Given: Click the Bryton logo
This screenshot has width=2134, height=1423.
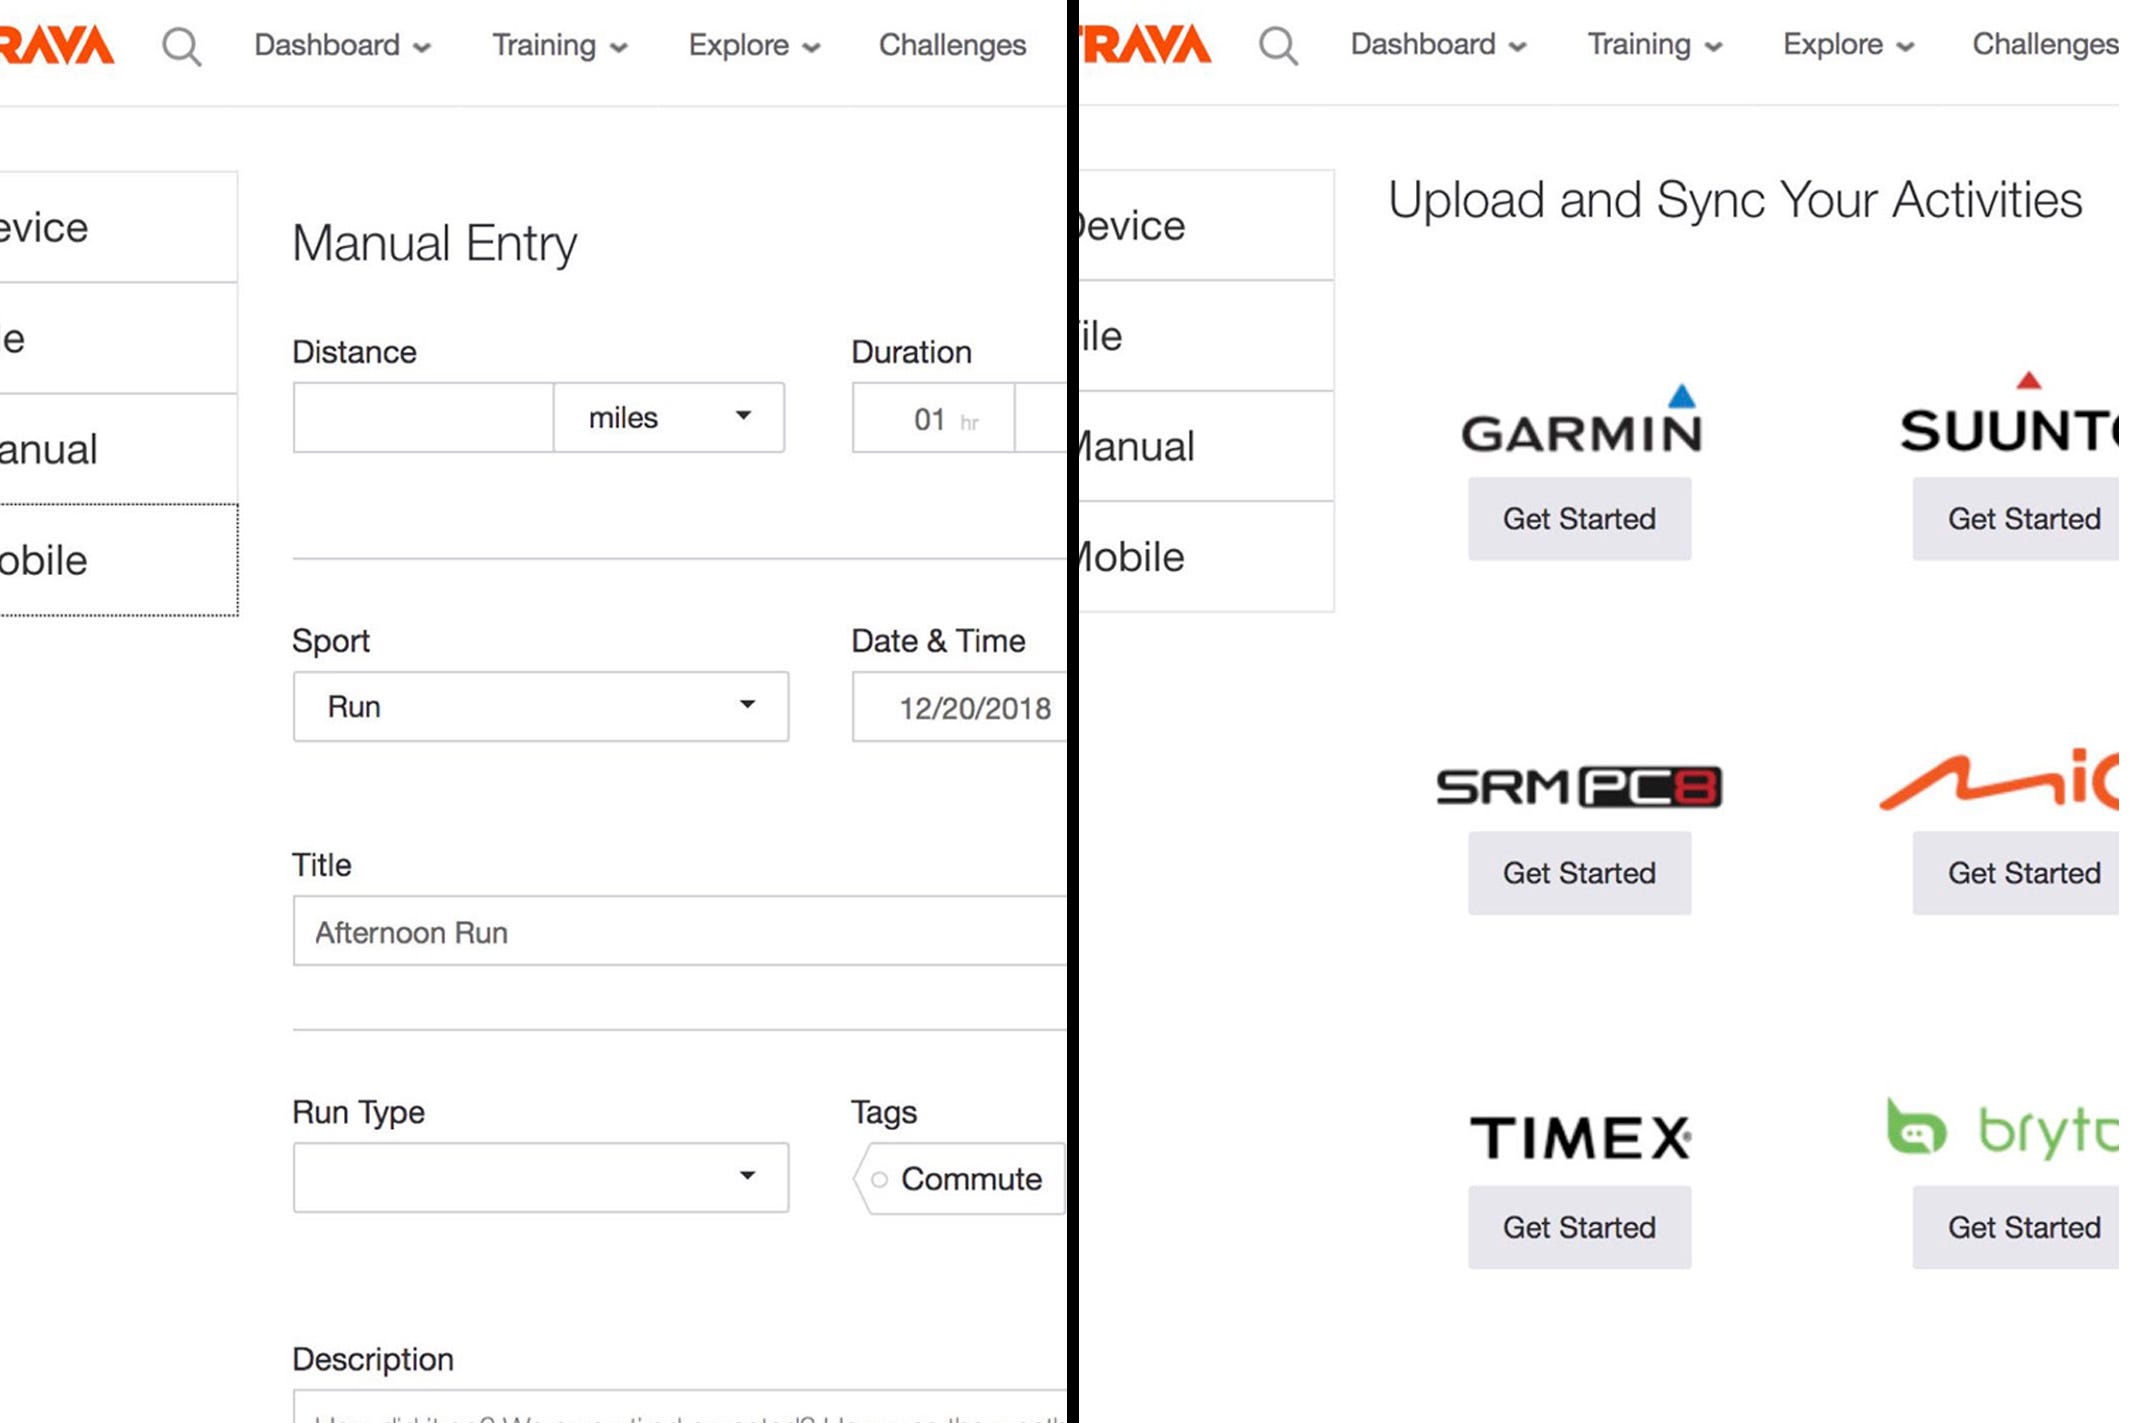Looking at the screenshot, I should point(2002,1128).
